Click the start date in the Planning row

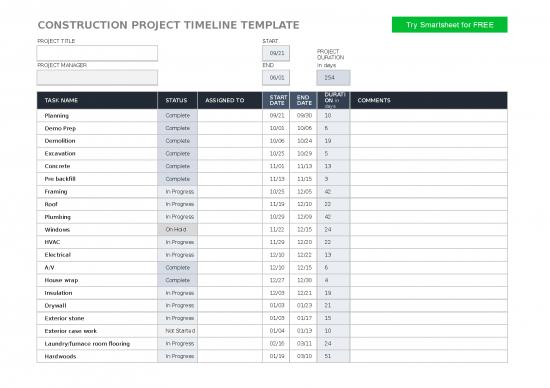276,115
